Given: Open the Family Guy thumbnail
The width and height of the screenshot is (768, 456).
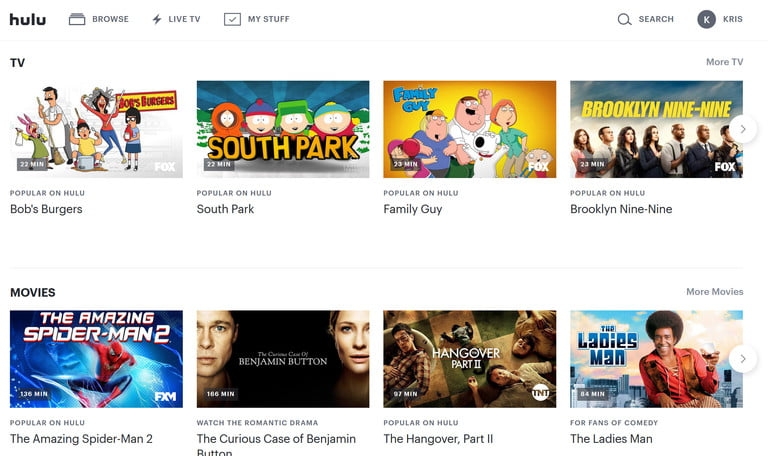Looking at the screenshot, I should [x=469, y=129].
